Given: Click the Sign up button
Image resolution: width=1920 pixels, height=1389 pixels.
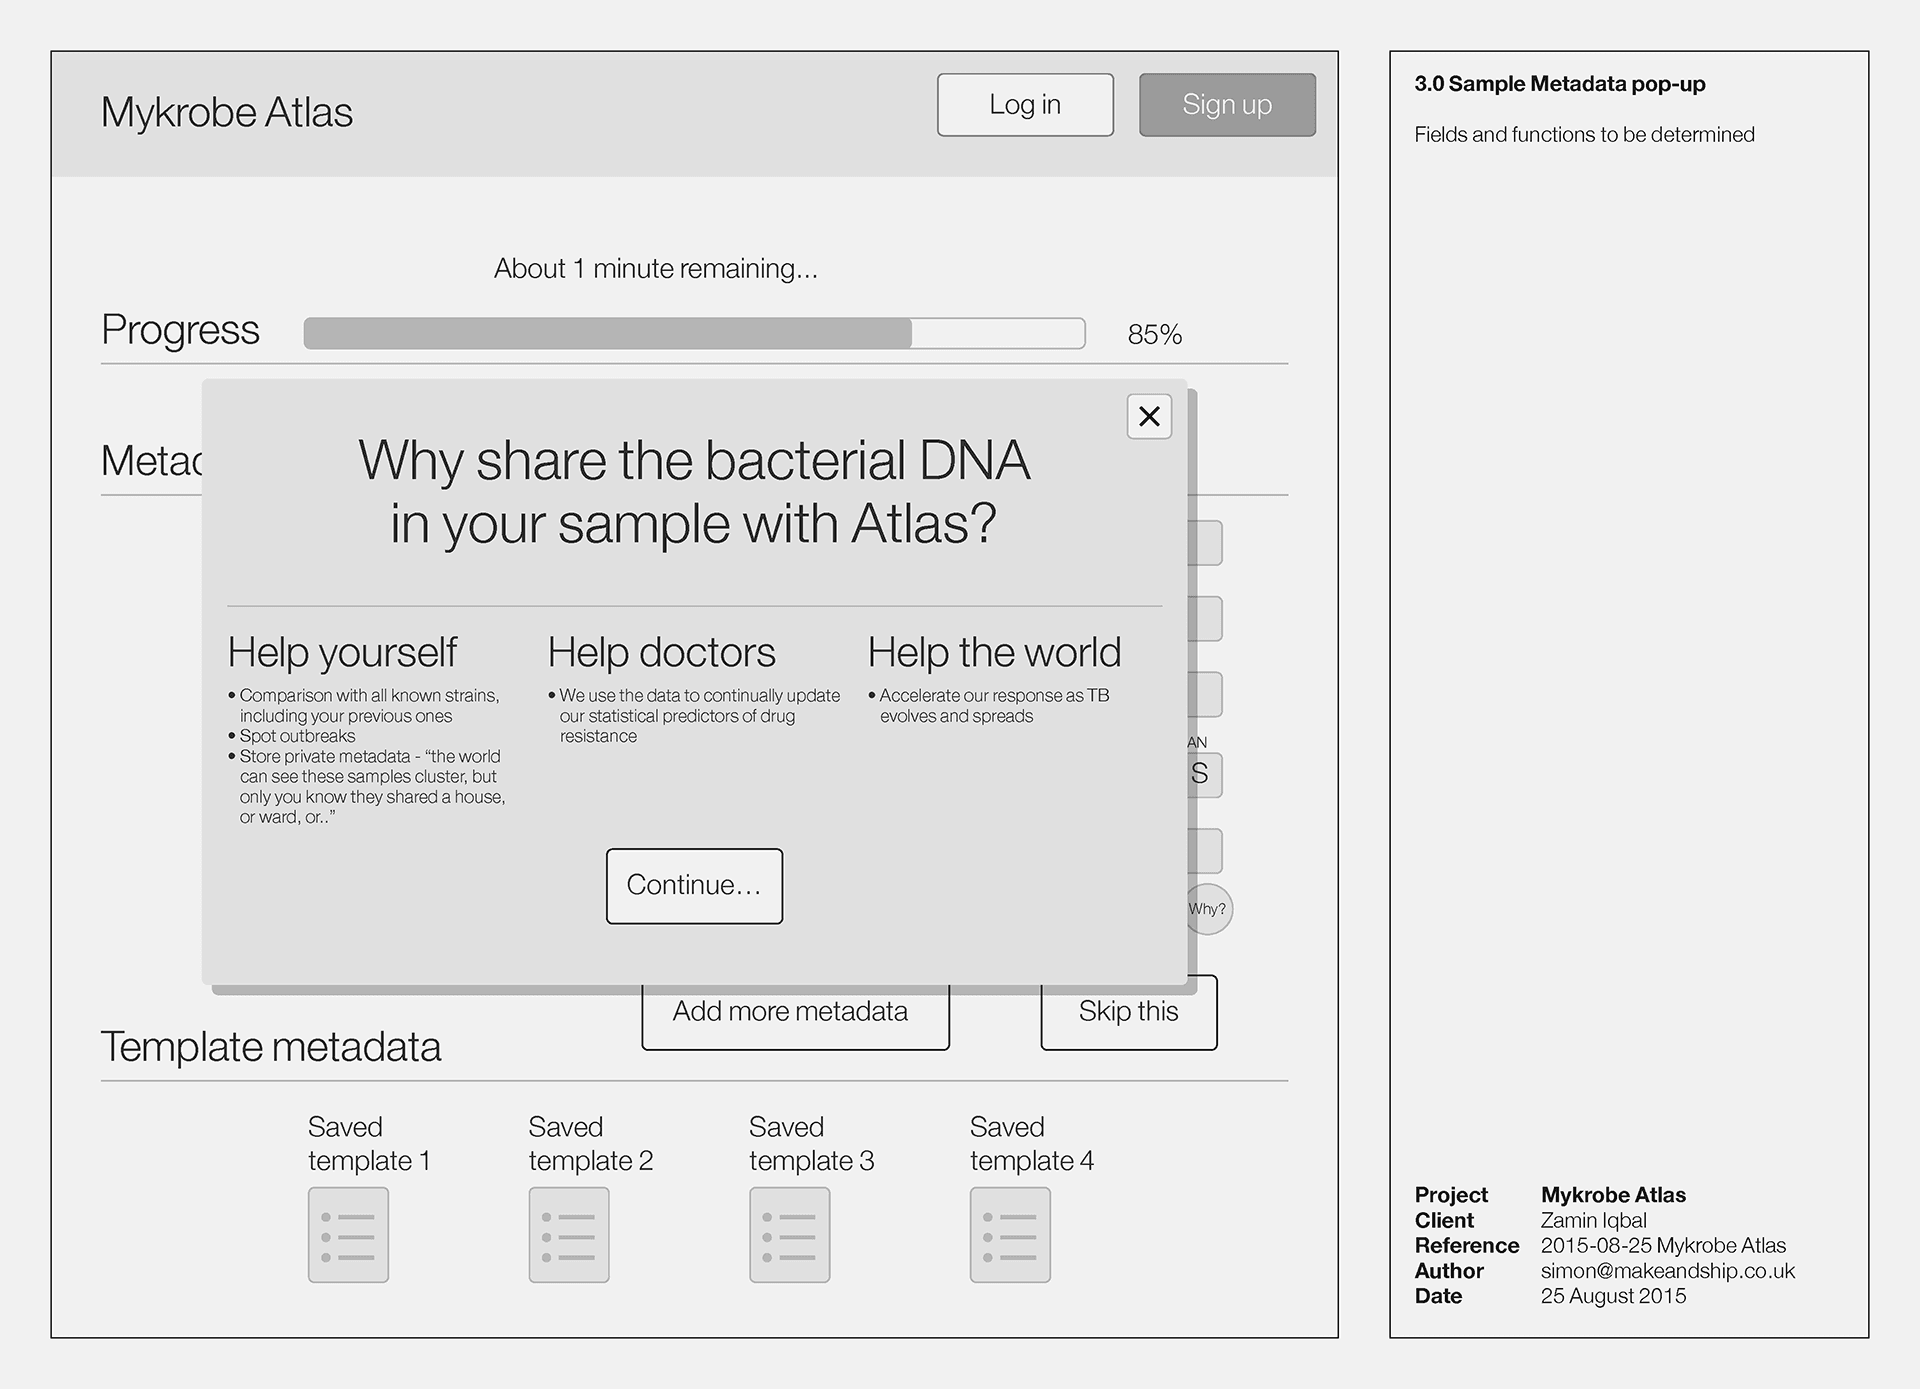Looking at the screenshot, I should point(1227,105).
